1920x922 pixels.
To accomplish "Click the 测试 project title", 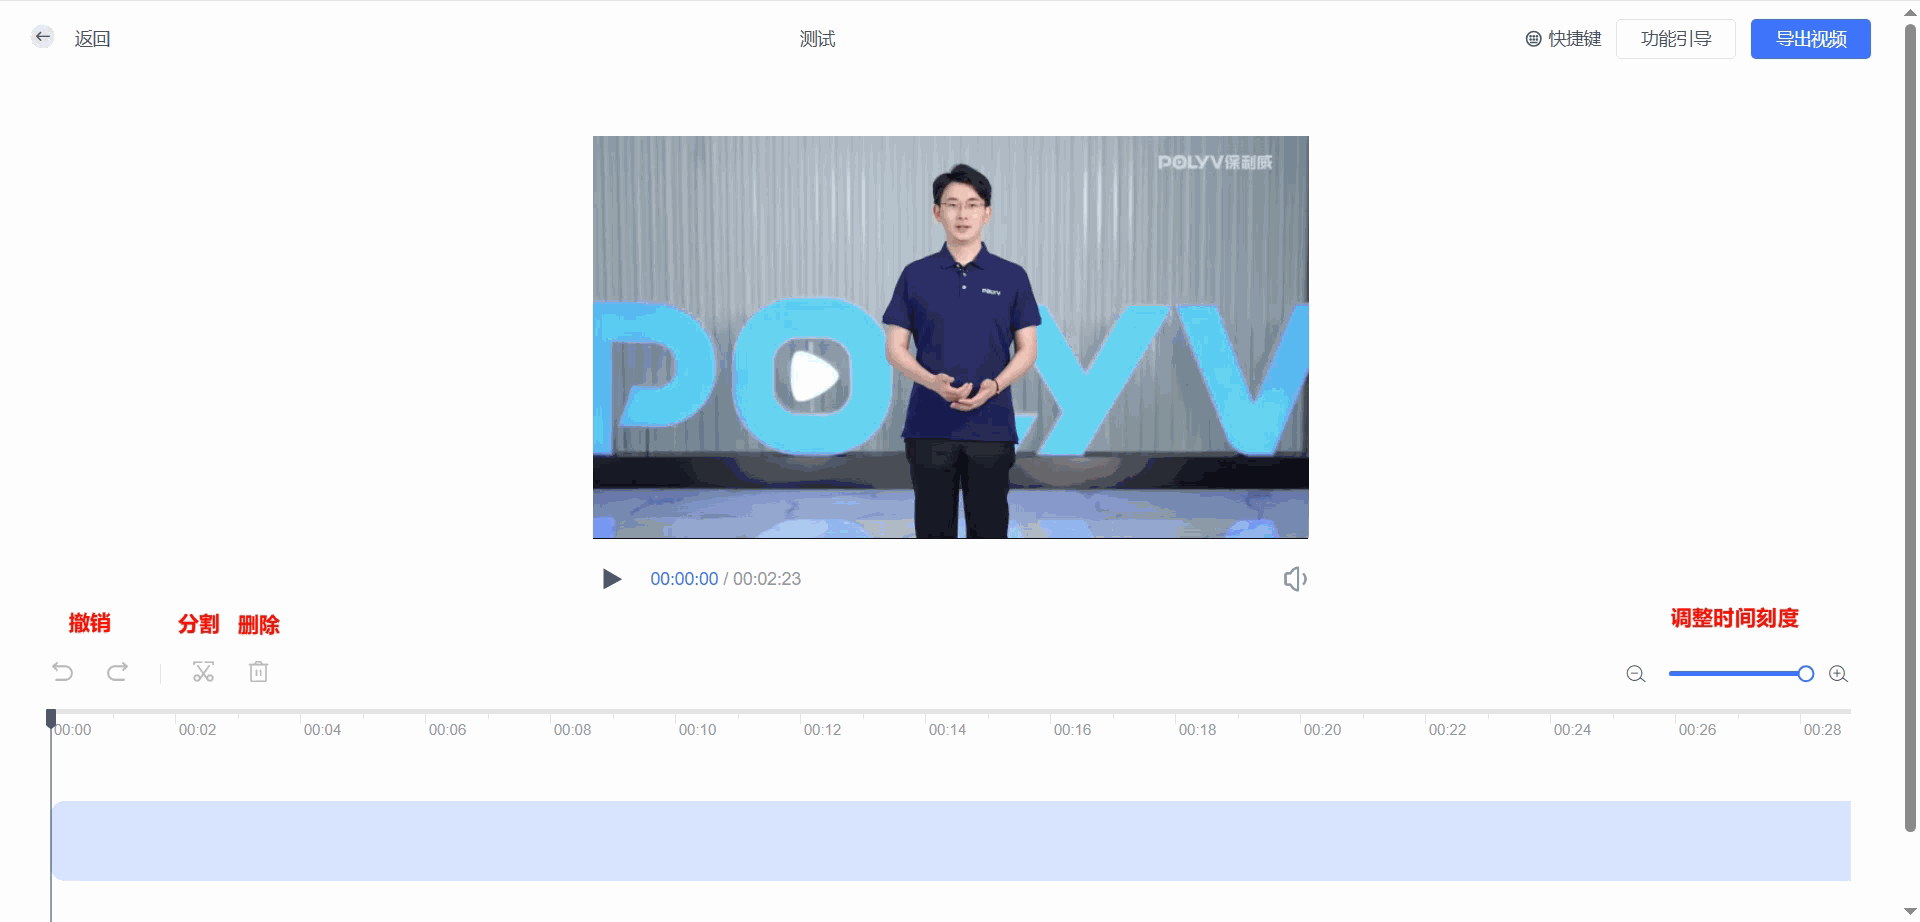I will [x=817, y=39].
